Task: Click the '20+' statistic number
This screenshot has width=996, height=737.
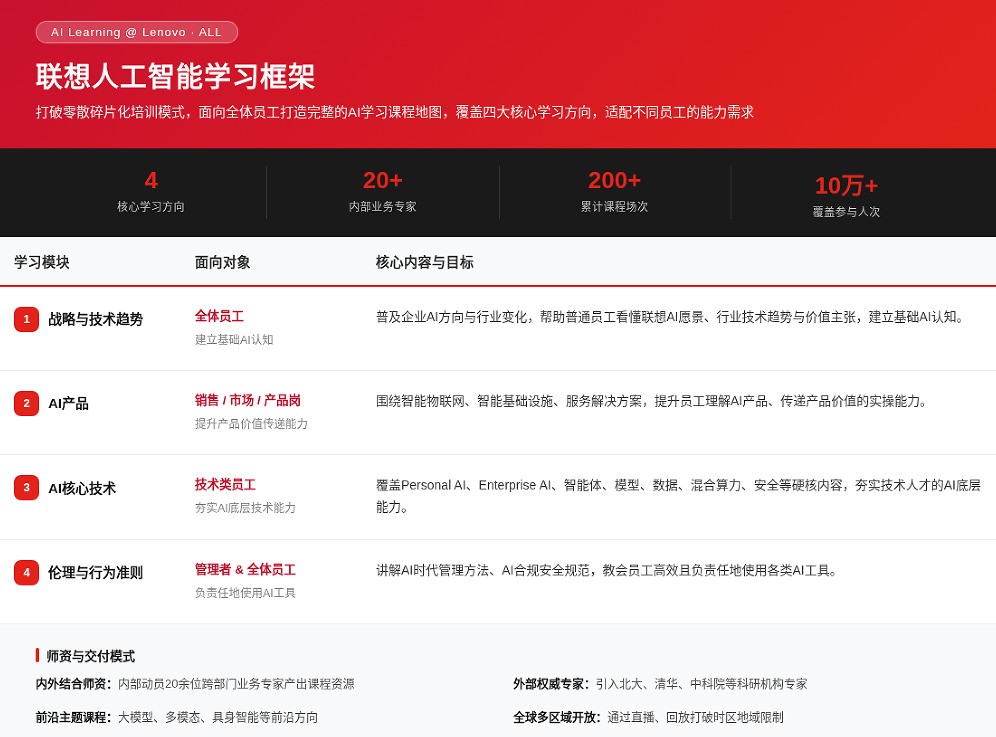Action: [x=382, y=180]
